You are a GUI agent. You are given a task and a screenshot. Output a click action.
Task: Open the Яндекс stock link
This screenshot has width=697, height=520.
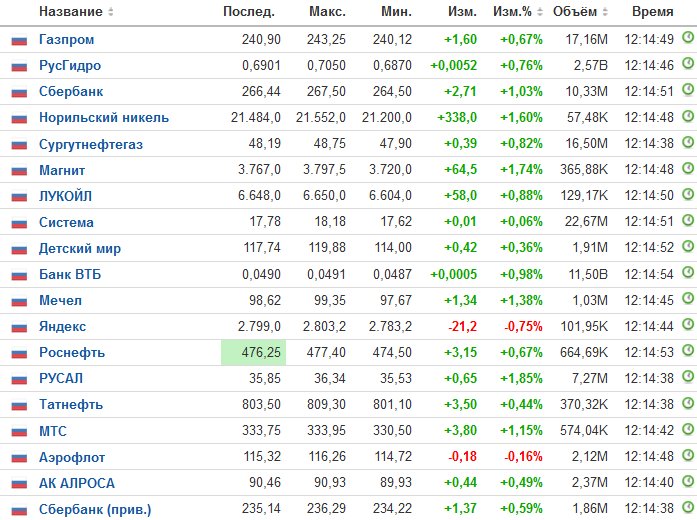(63, 326)
